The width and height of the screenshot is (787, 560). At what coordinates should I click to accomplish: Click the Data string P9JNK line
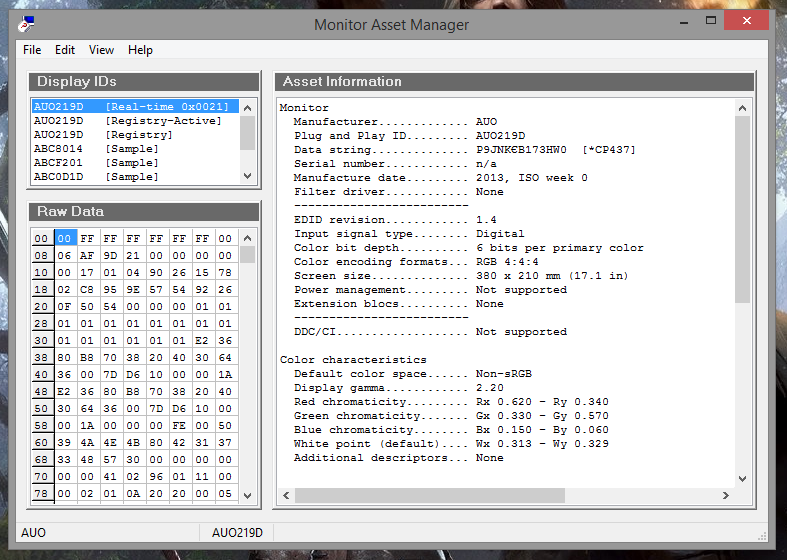pyautogui.click(x=465, y=150)
